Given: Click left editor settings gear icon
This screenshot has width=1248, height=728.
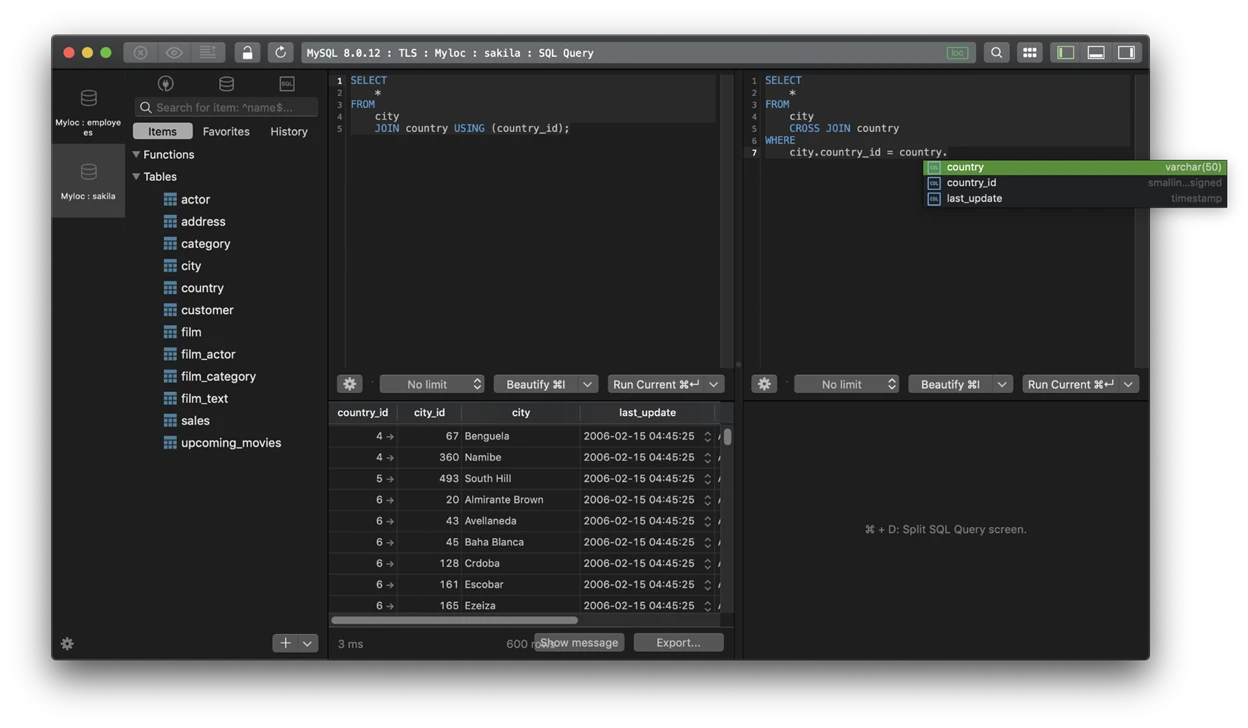Looking at the screenshot, I should (349, 384).
